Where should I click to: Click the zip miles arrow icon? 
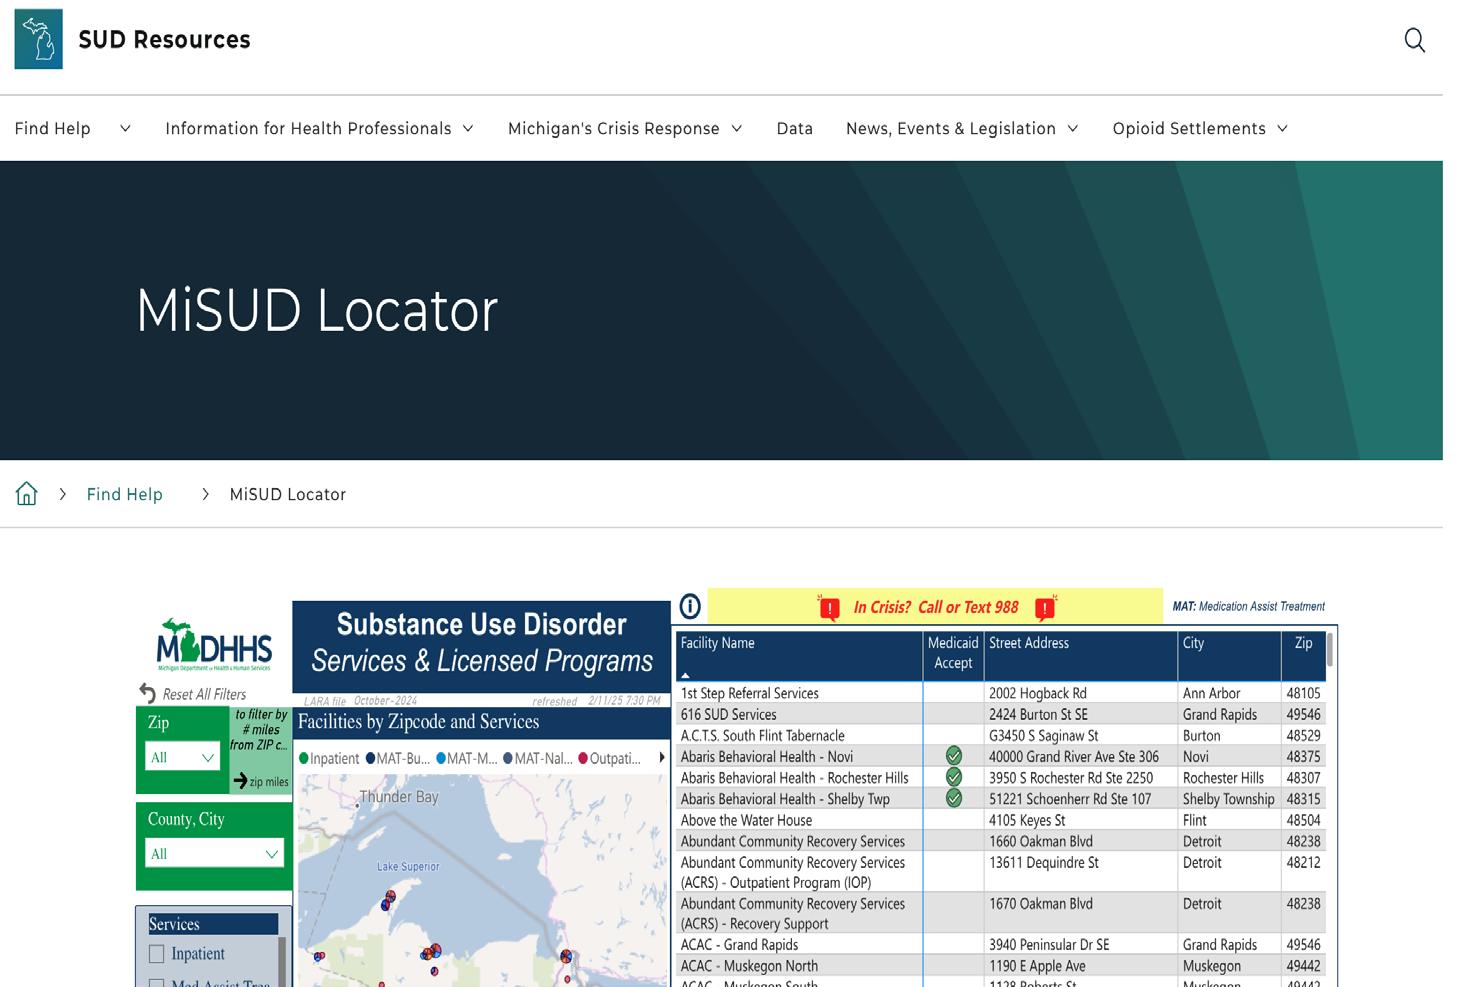click(x=240, y=780)
